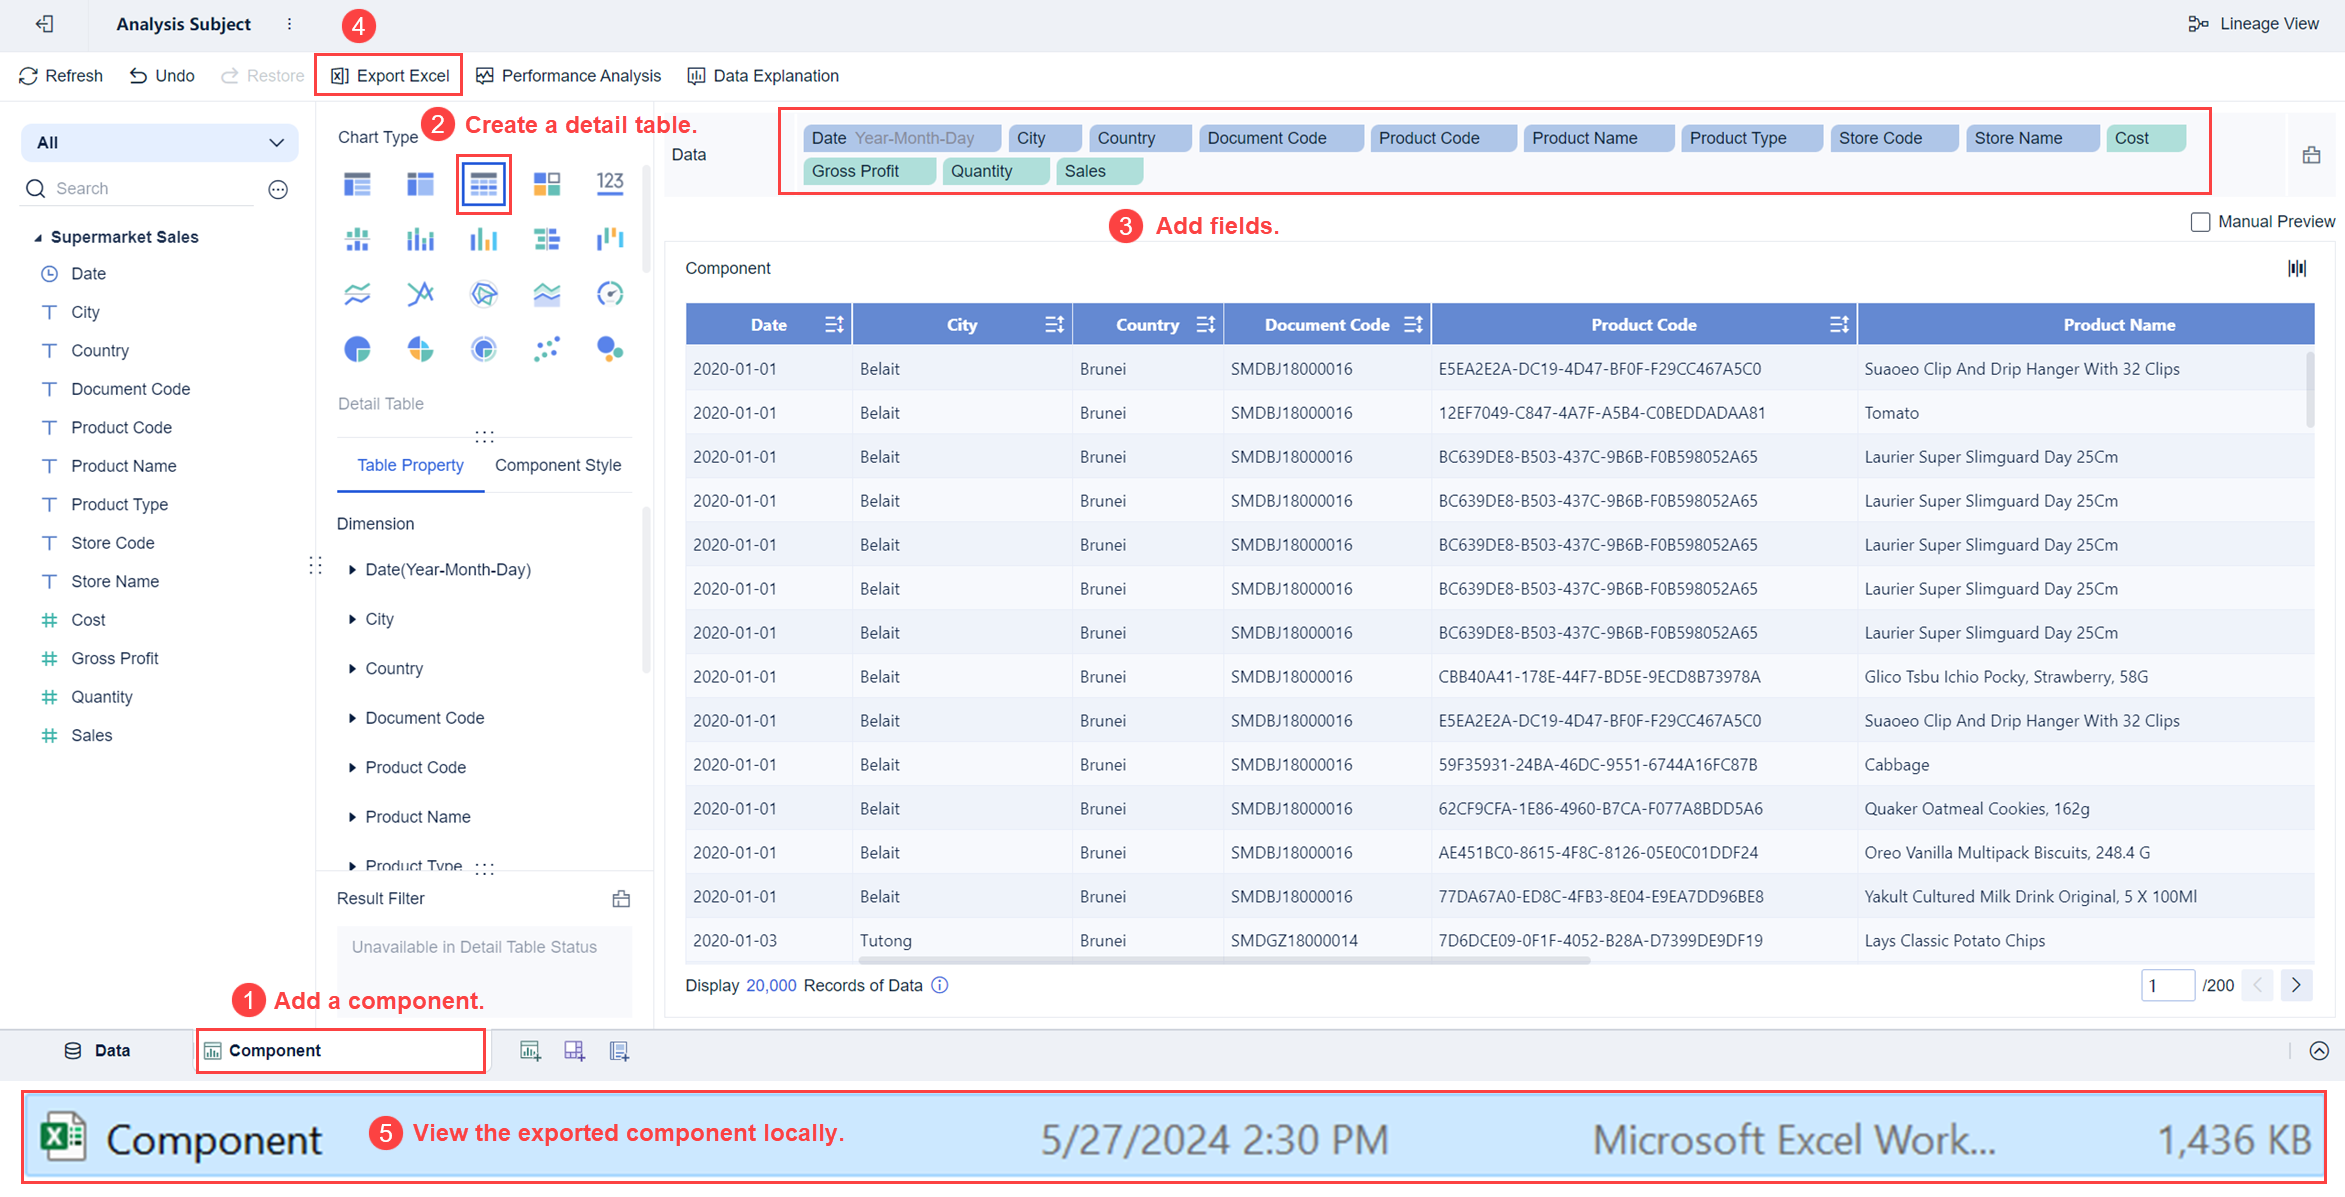Collapse the bottom component panel
2345x1197 pixels.
tap(2319, 1051)
